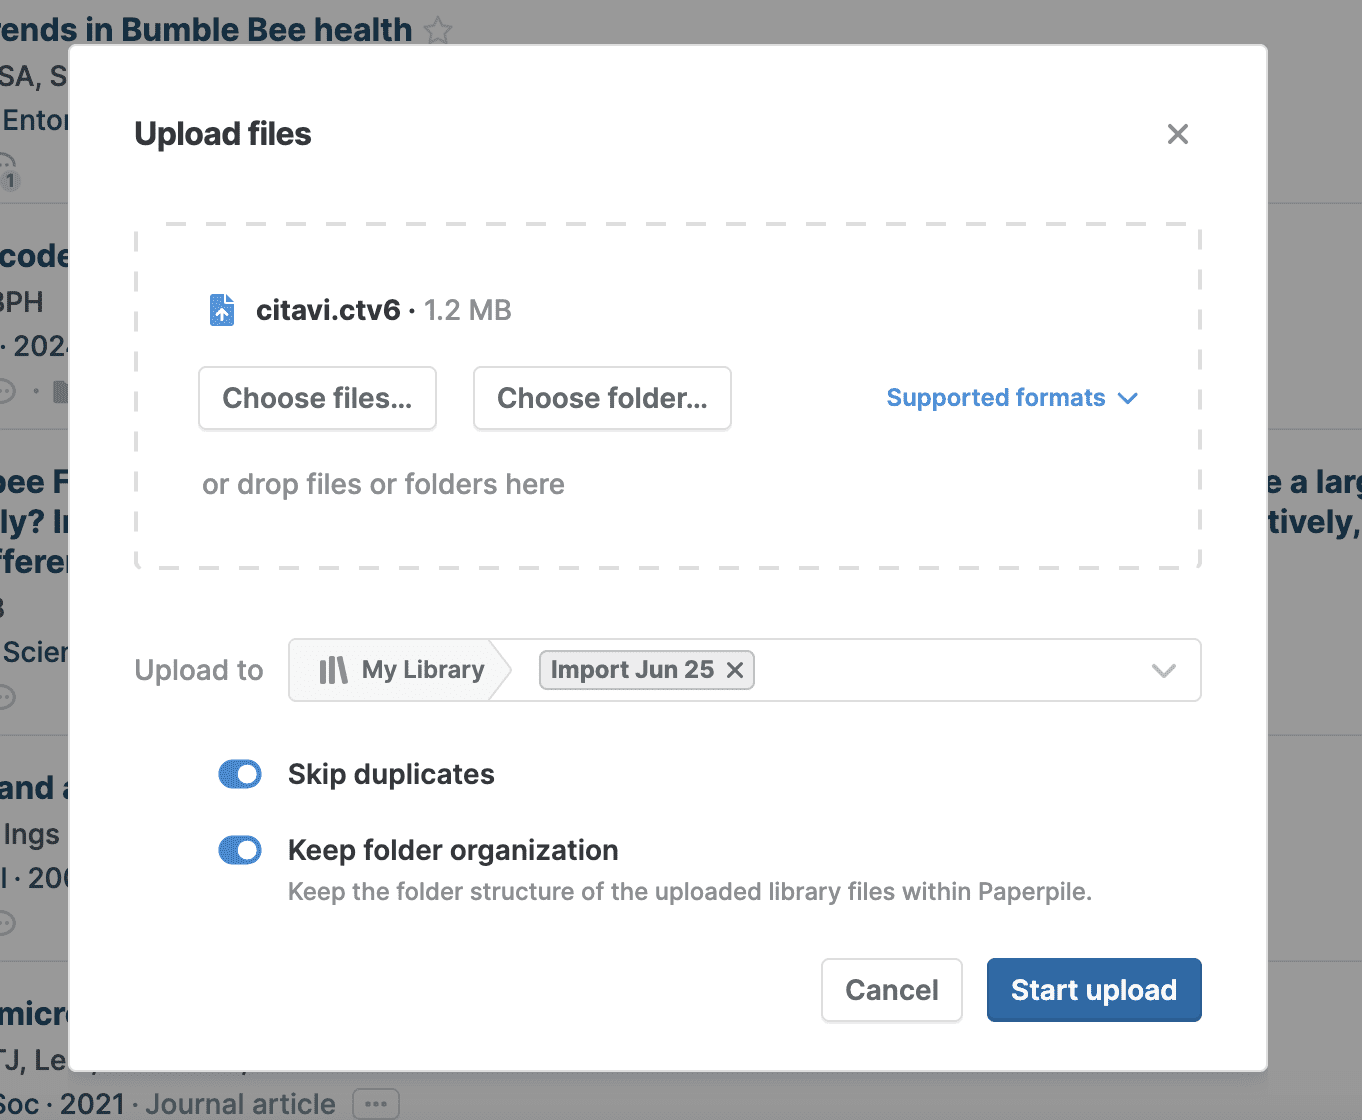Toggle Skip duplicates switch

240,774
